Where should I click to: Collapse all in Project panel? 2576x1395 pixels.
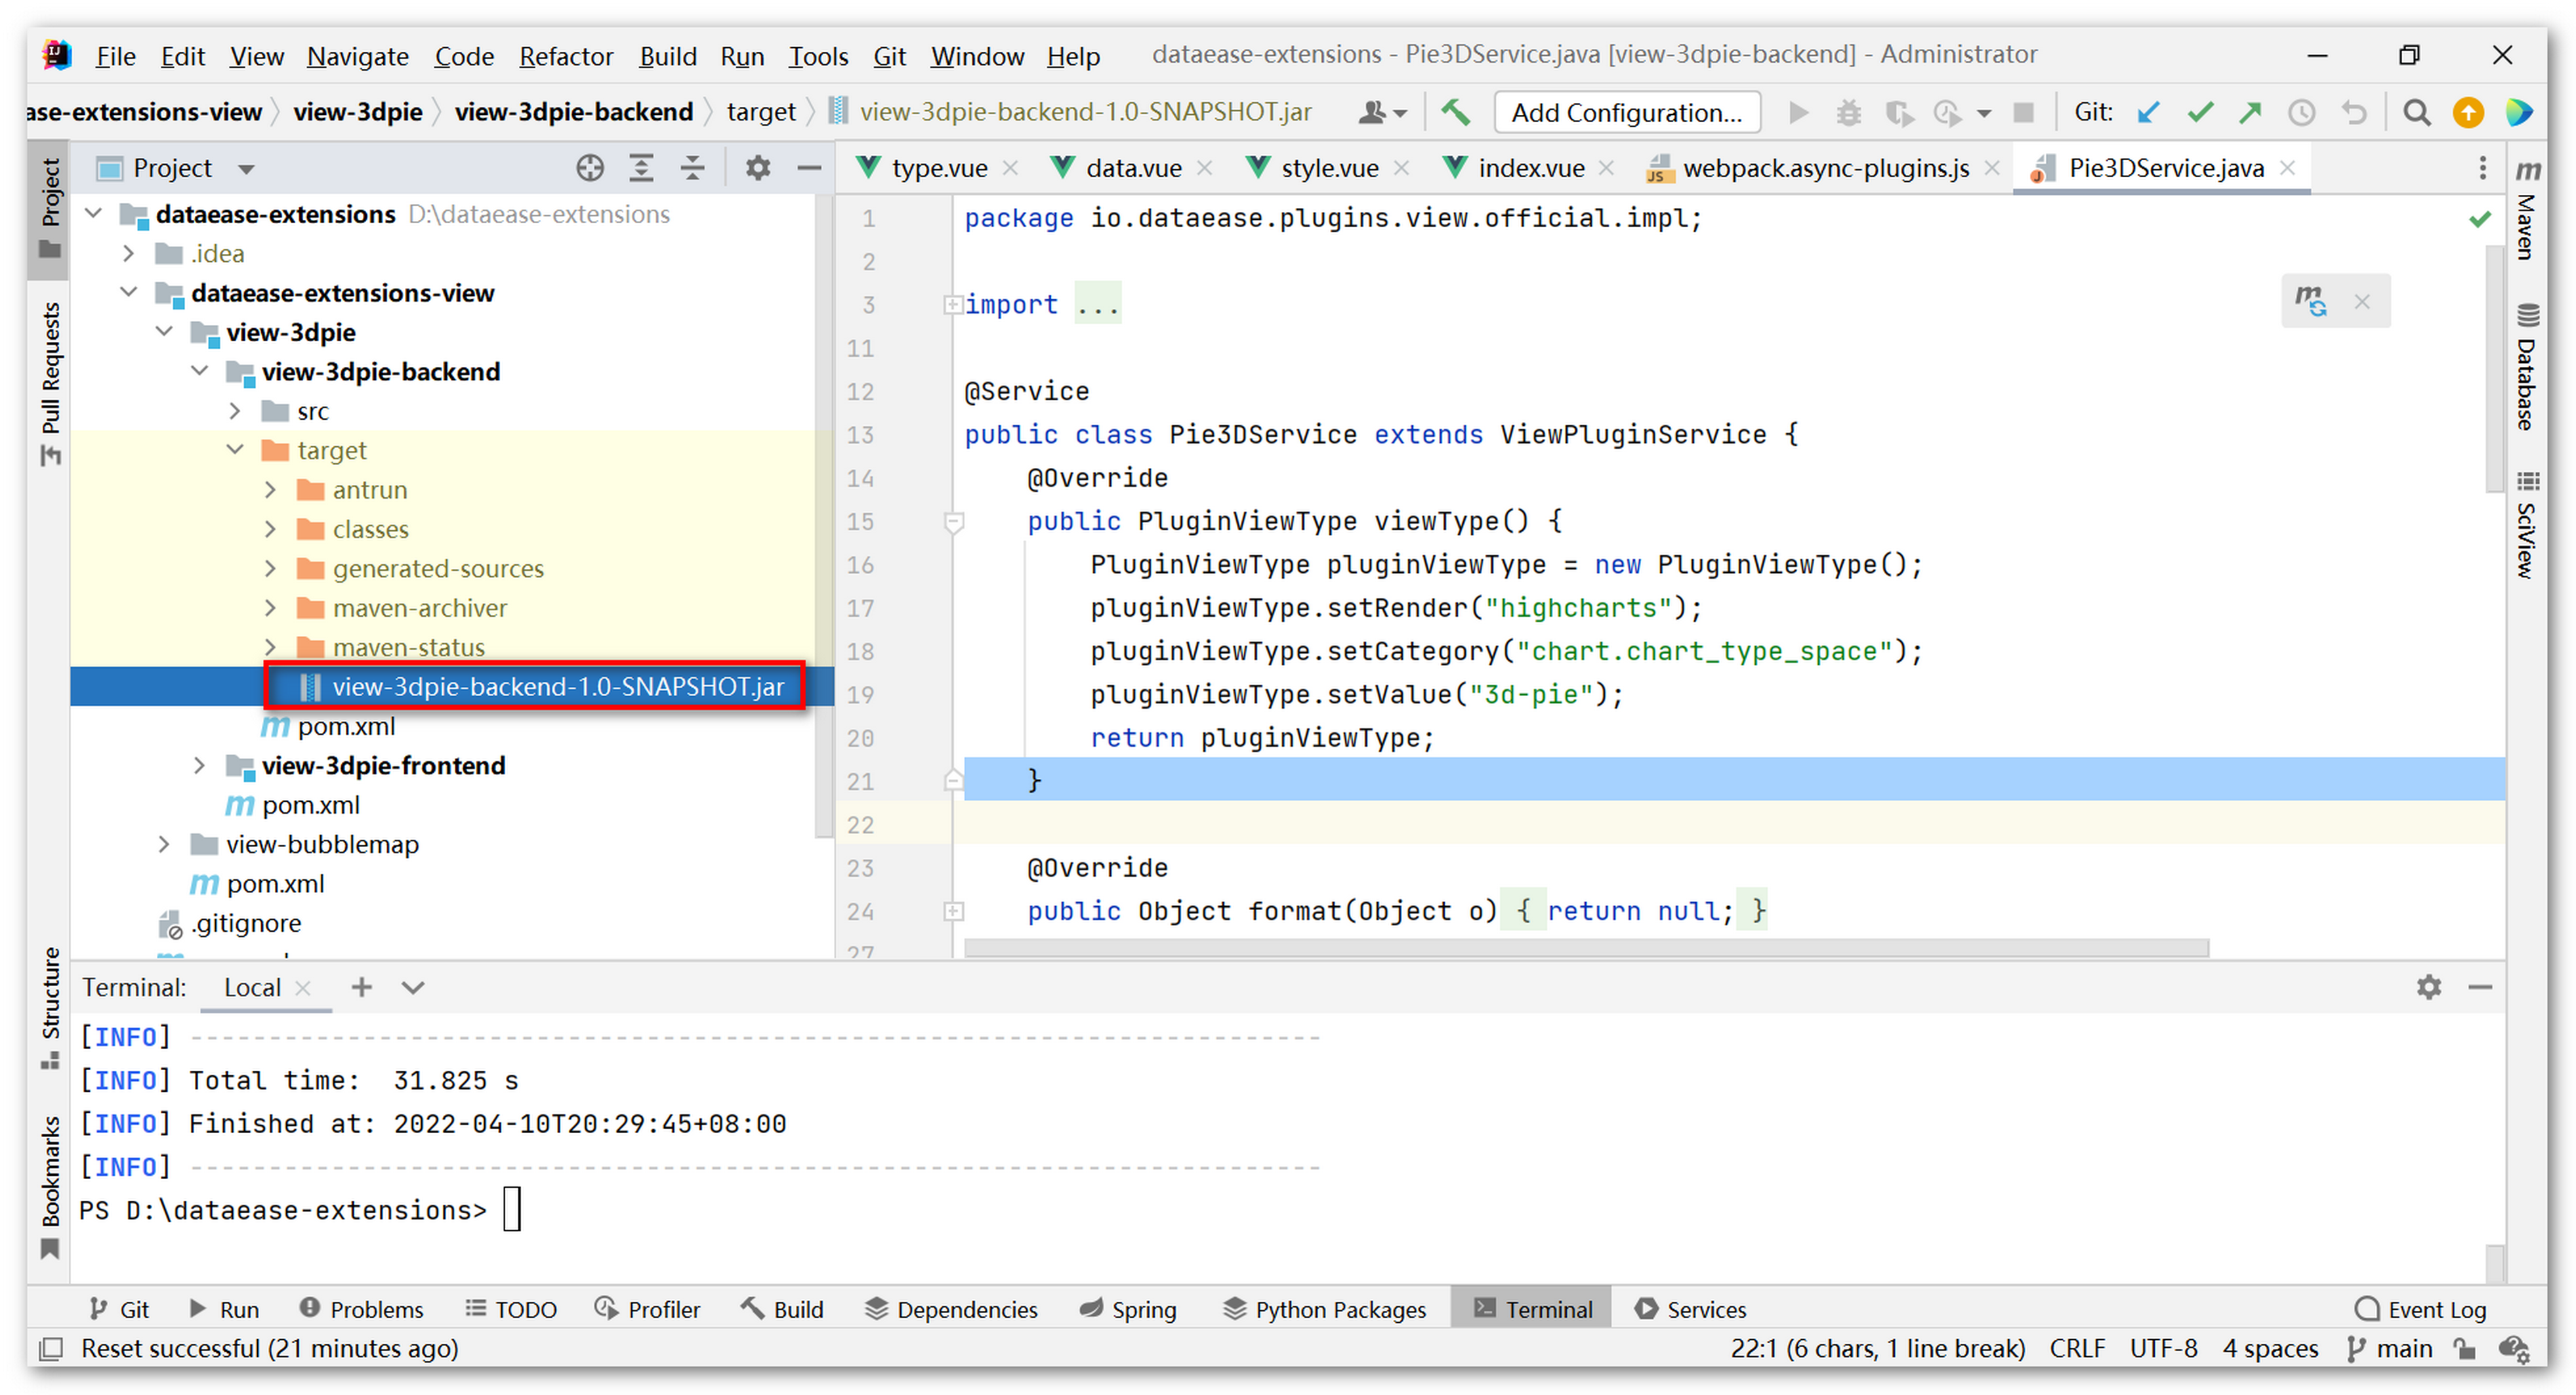(692, 168)
